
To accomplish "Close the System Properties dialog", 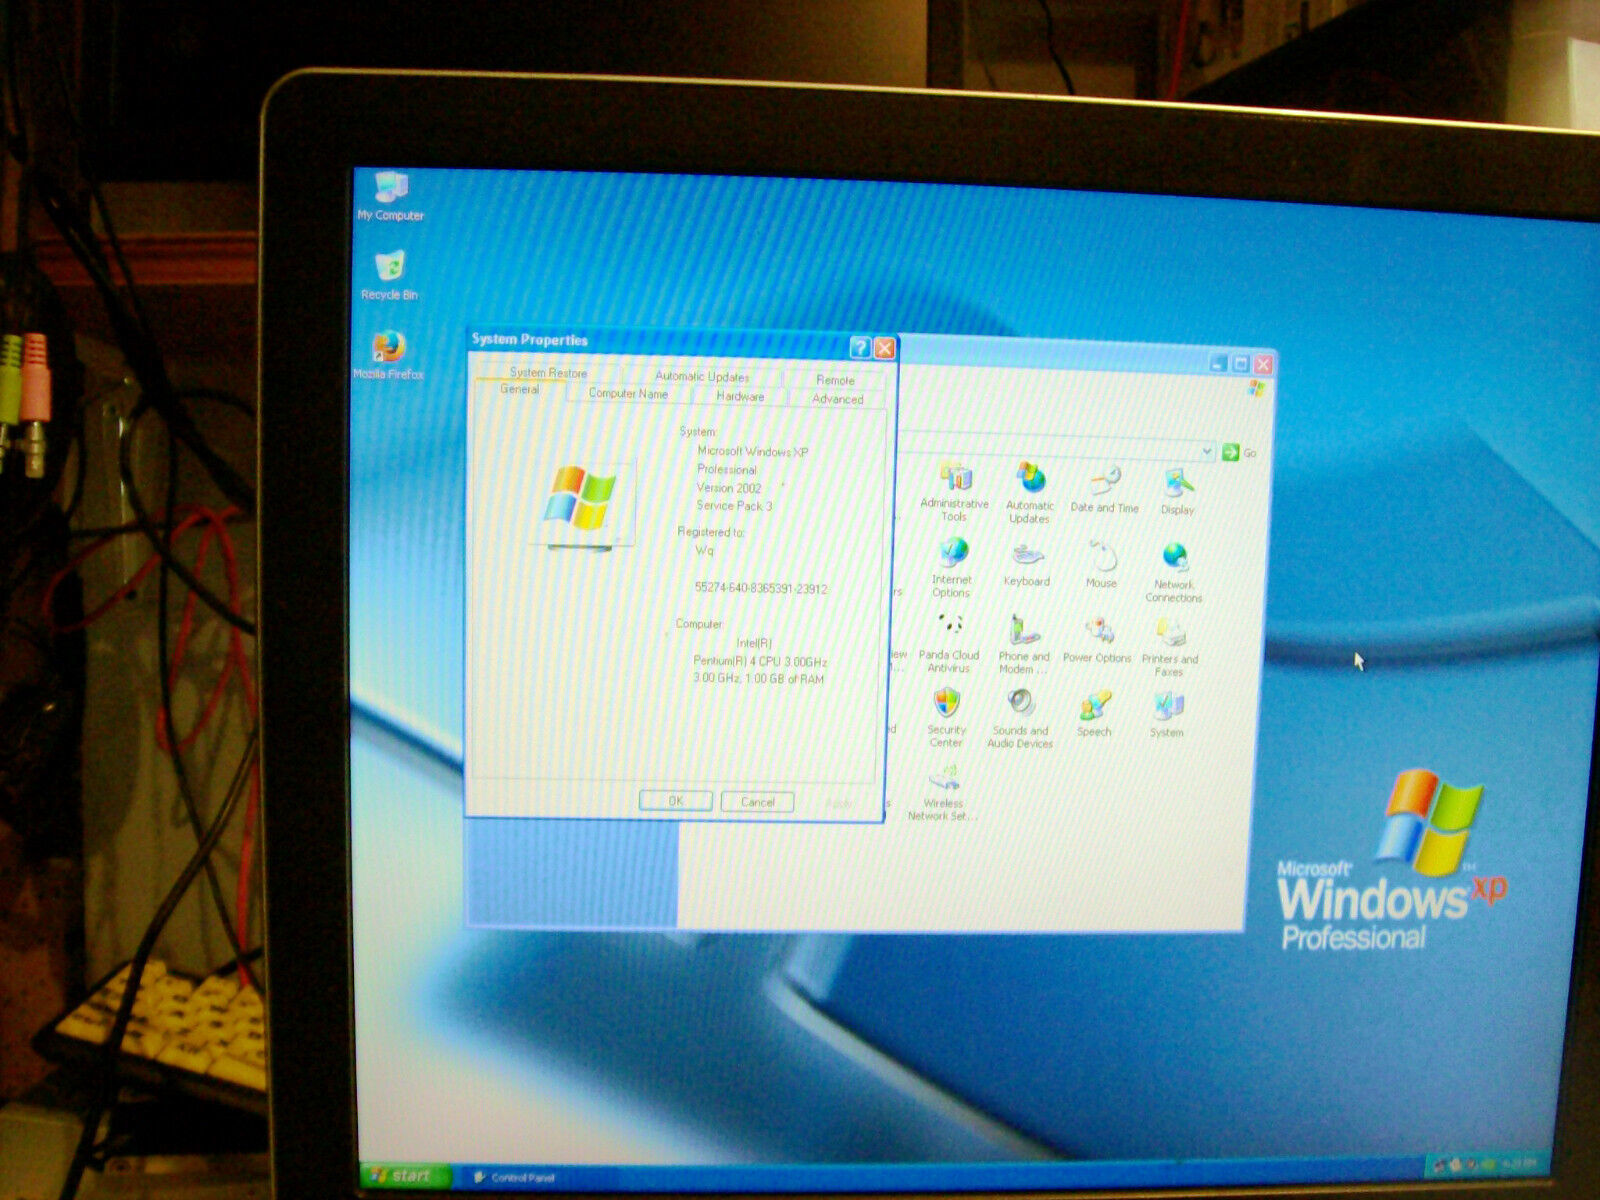I will click(x=884, y=348).
